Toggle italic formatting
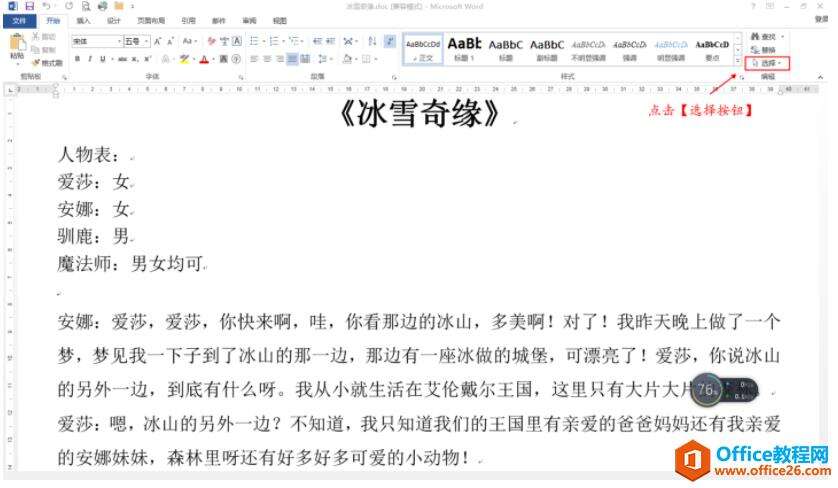Image resolution: width=838 pixels, height=488 pixels. tap(90, 59)
